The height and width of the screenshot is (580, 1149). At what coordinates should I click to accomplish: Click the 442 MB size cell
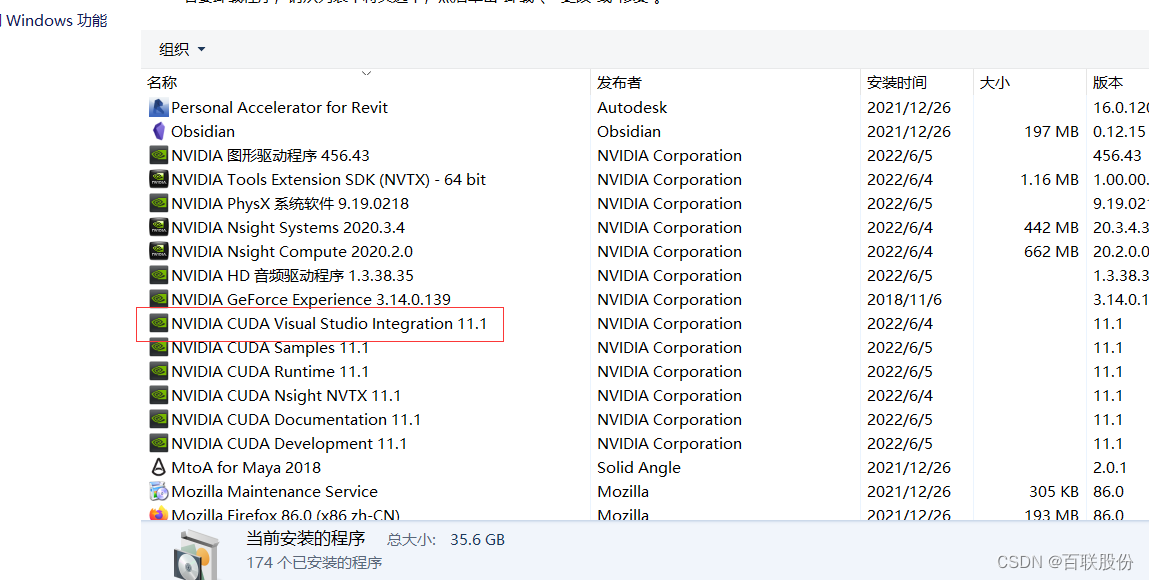1051,228
